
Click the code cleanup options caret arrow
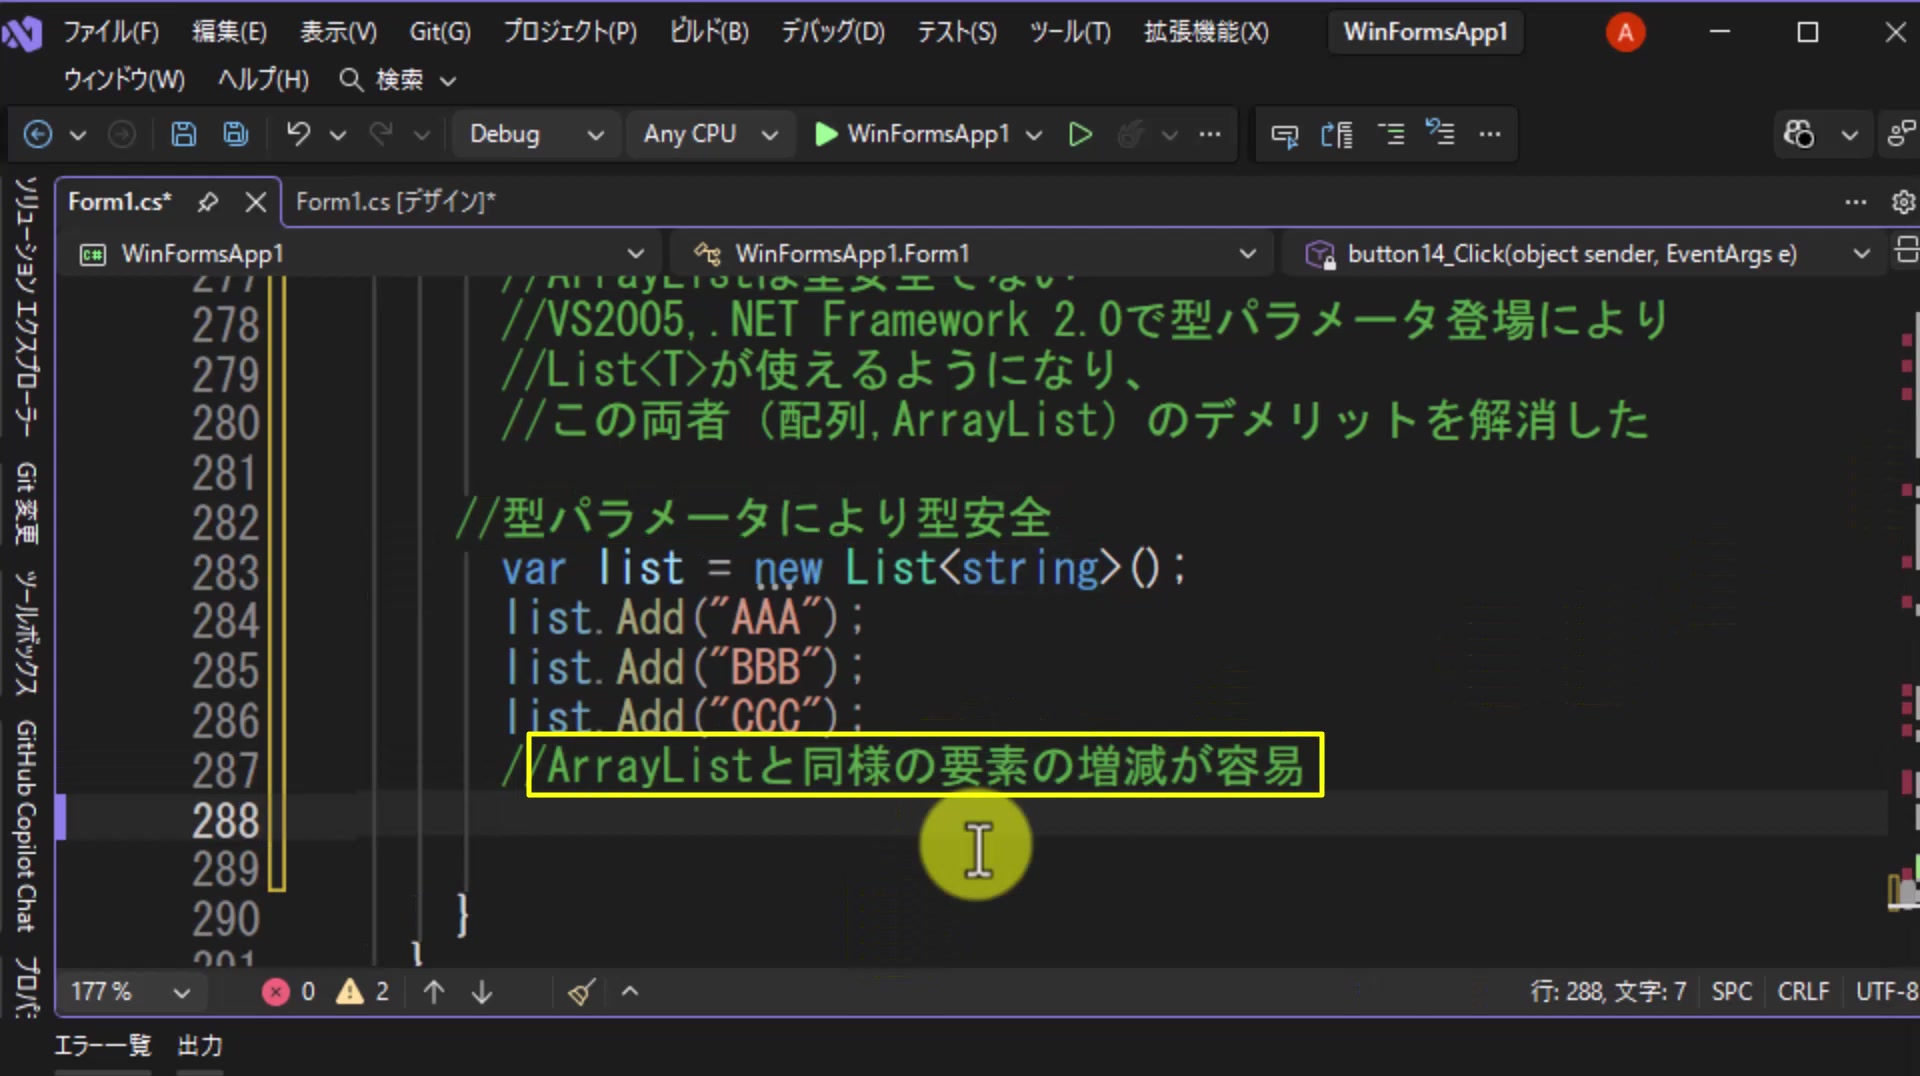coord(630,991)
